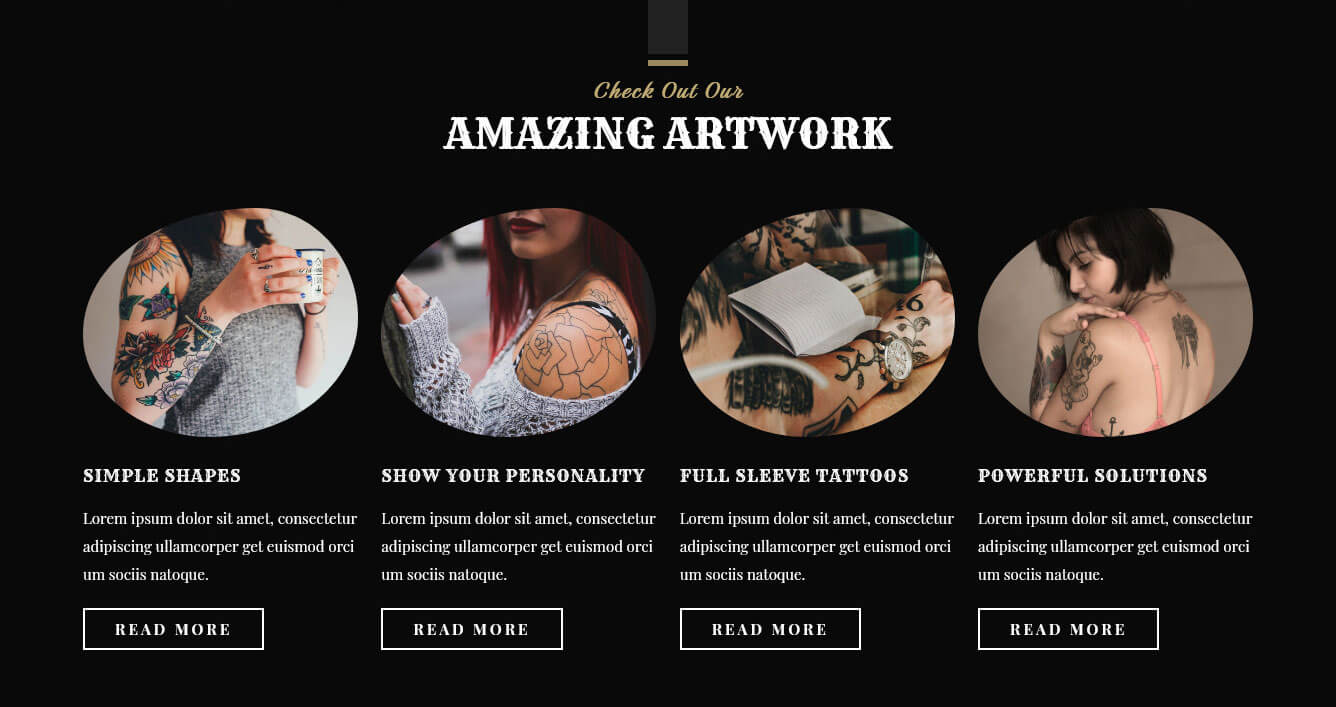Click the Show Your Personality title

(x=513, y=476)
